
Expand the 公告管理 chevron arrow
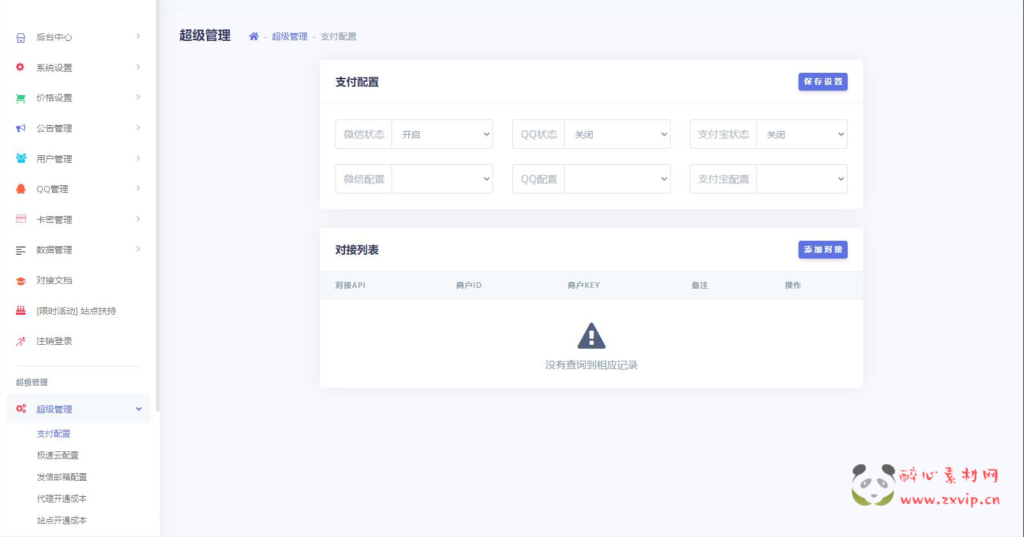click(x=138, y=128)
